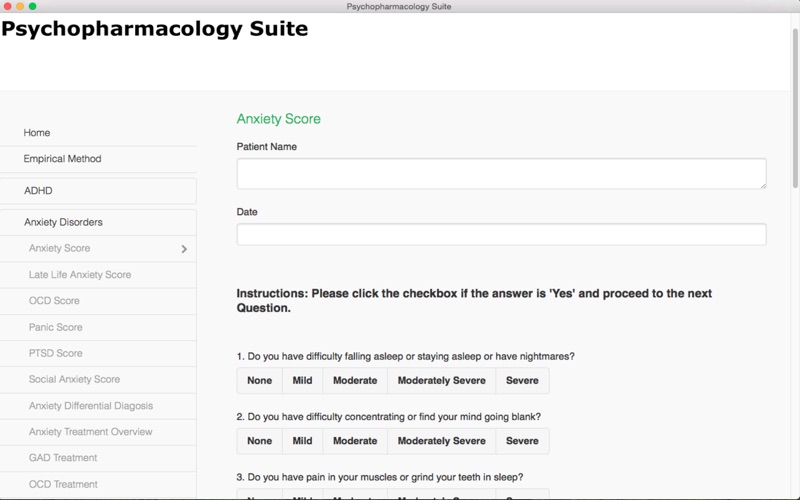Expand the Anxiety Disorders section

pyautogui.click(x=63, y=222)
